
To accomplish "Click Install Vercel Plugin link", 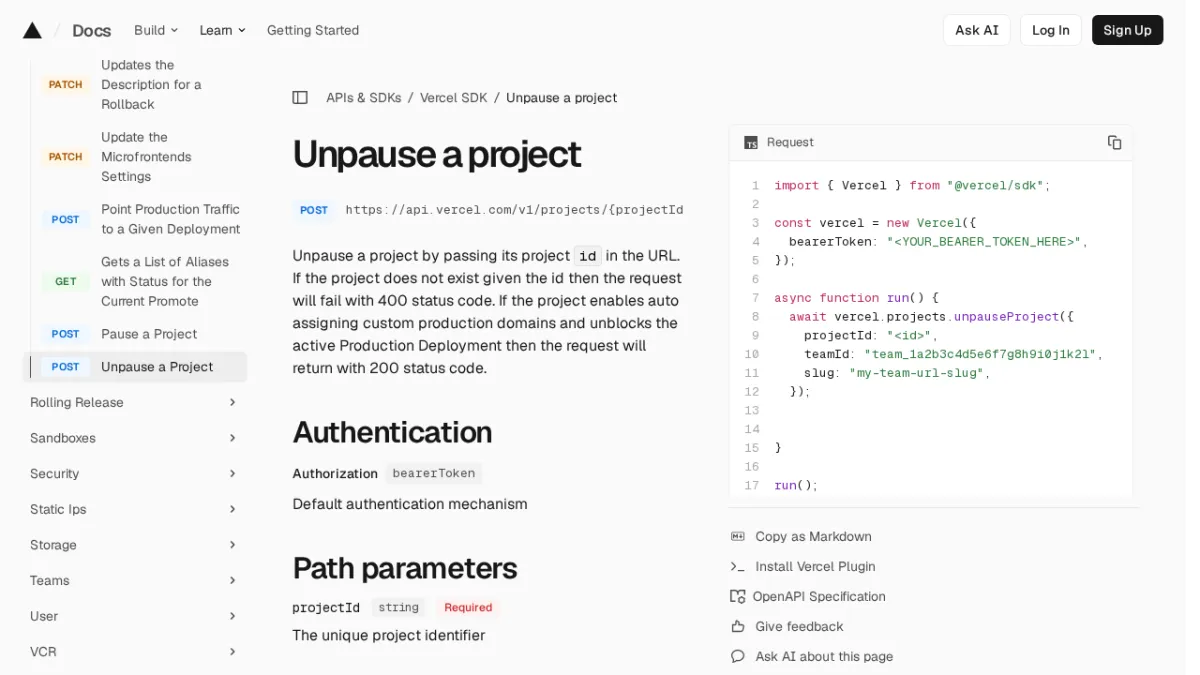I will coord(815,566).
